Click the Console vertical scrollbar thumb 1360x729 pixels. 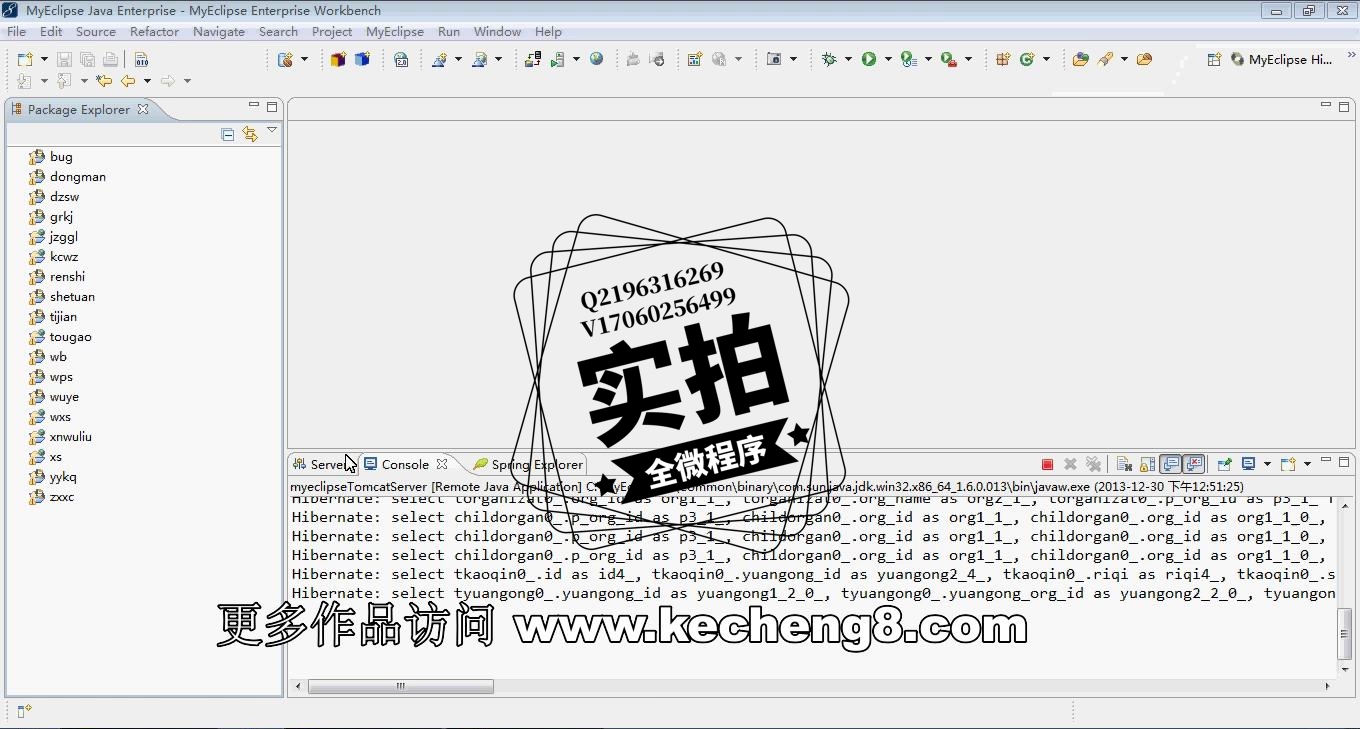pos(1344,633)
